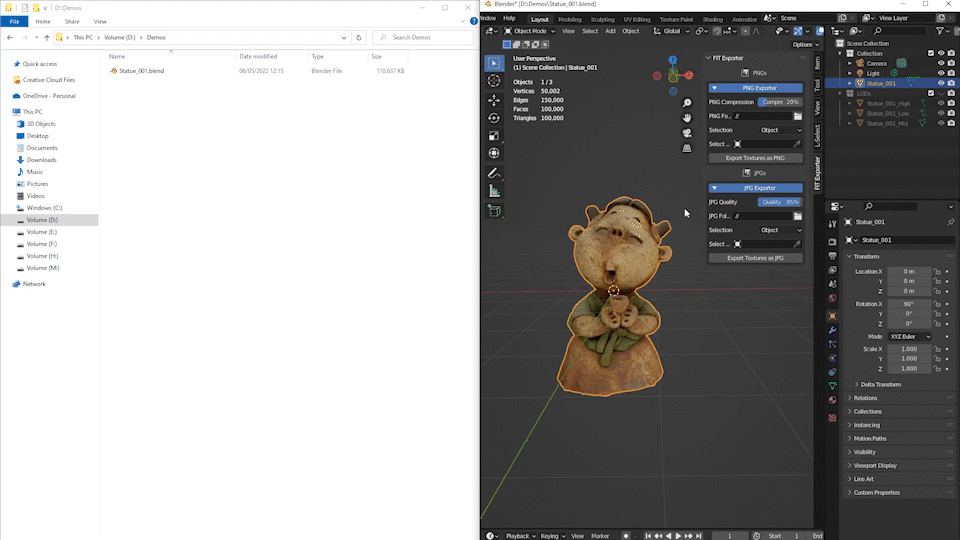Click Export Textures as PNG button
This screenshot has width=960, height=540.
[x=755, y=158]
